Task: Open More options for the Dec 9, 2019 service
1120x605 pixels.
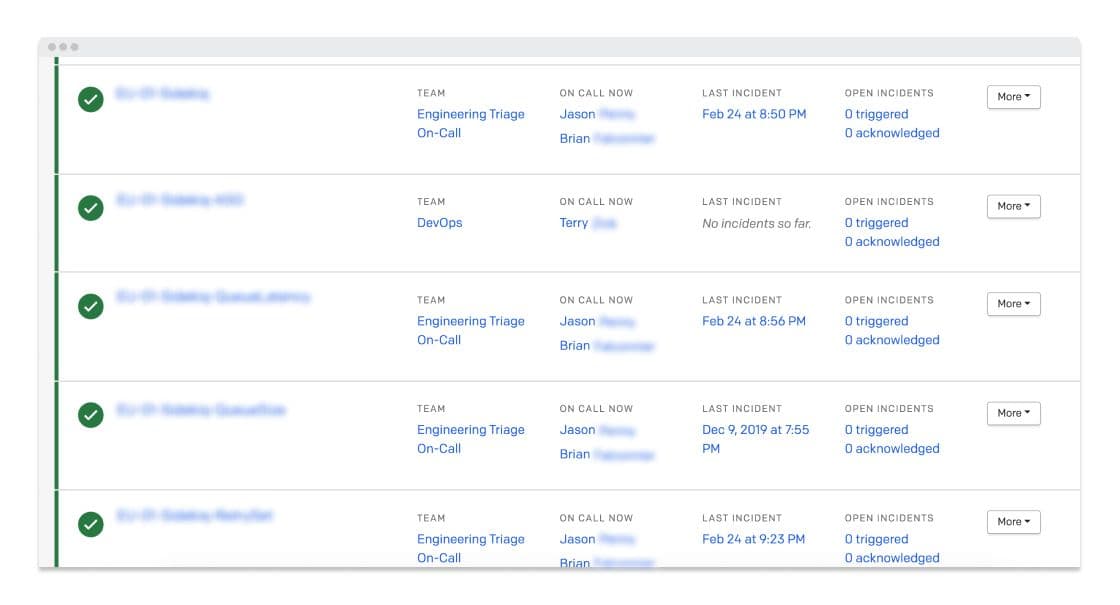Action: 1013,413
